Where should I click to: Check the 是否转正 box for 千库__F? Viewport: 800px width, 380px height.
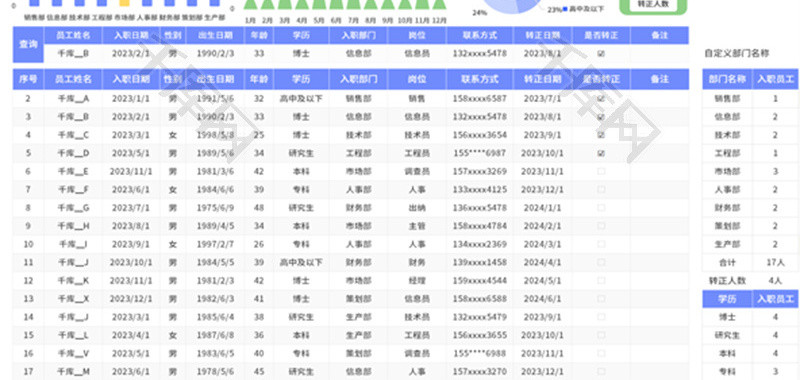pos(601,190)
